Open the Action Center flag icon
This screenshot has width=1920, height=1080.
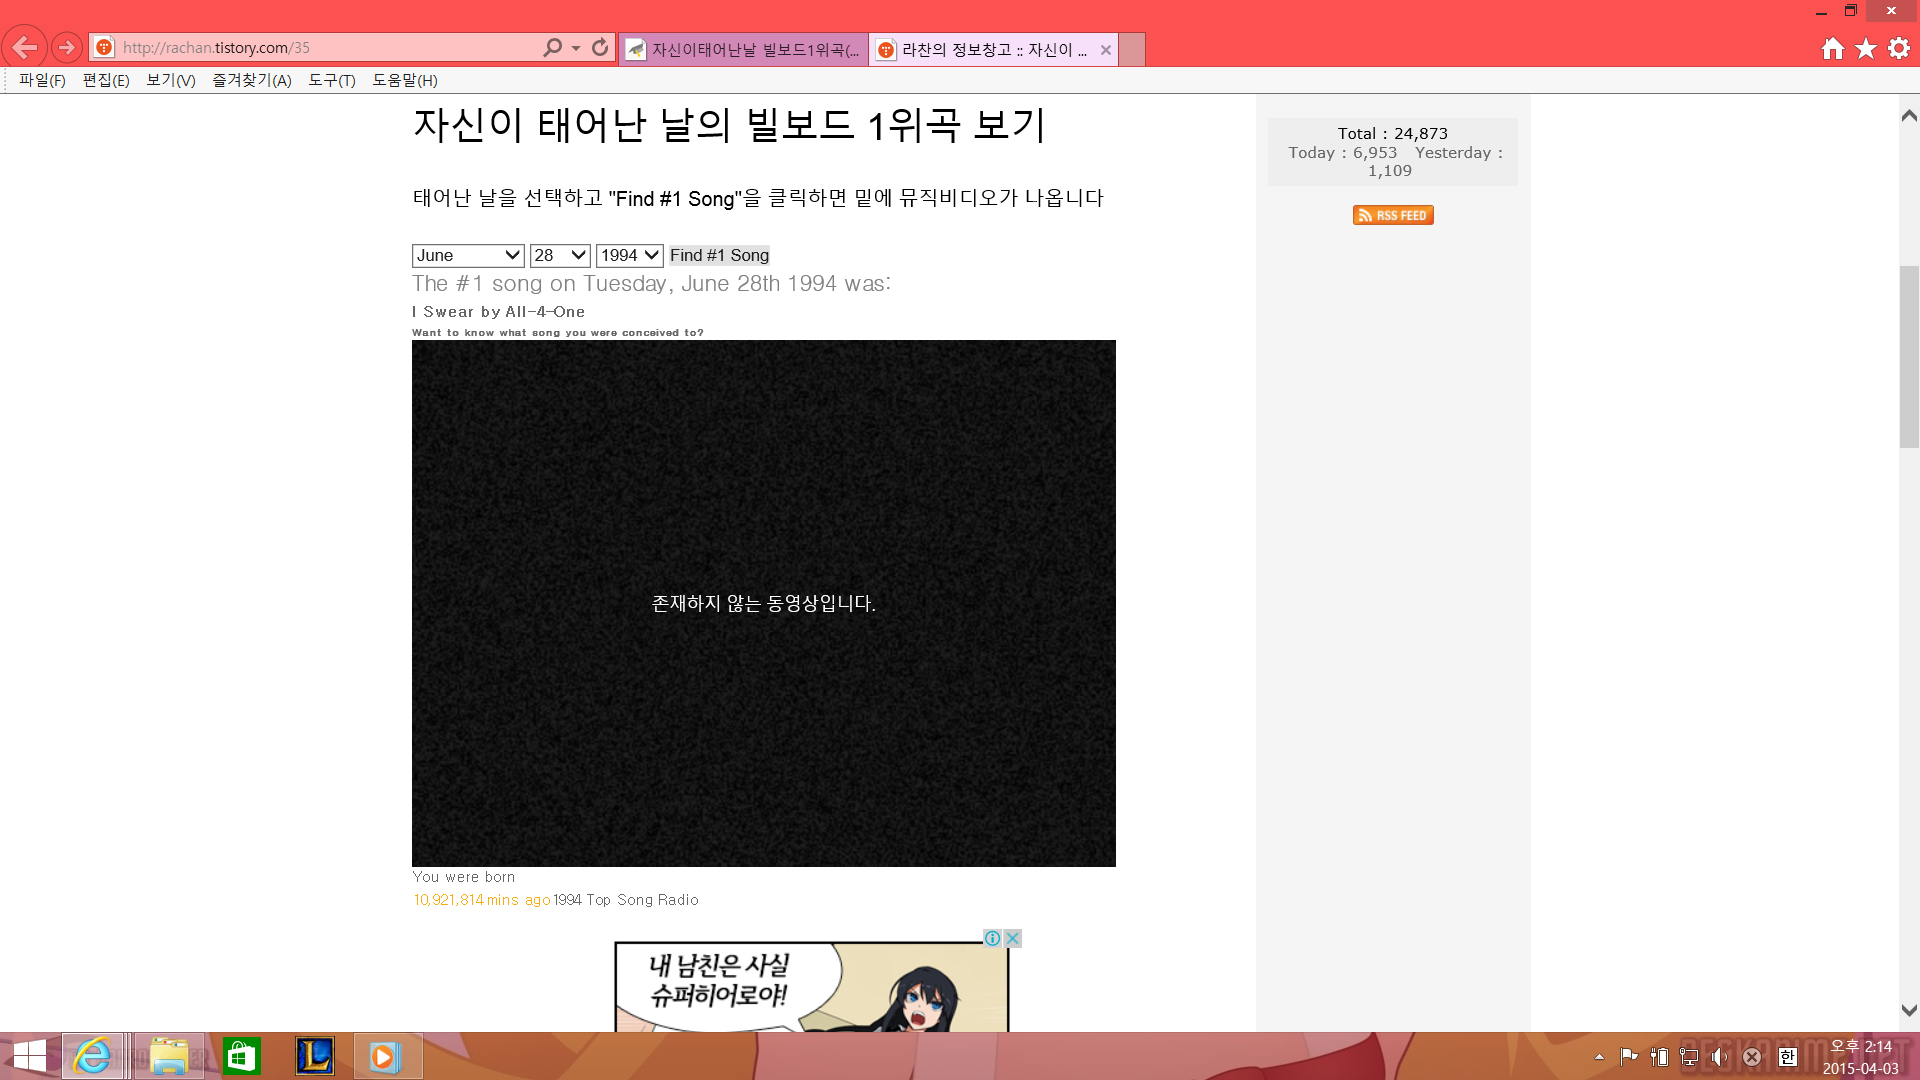pyautogui.click(x=1629, y=1056)
